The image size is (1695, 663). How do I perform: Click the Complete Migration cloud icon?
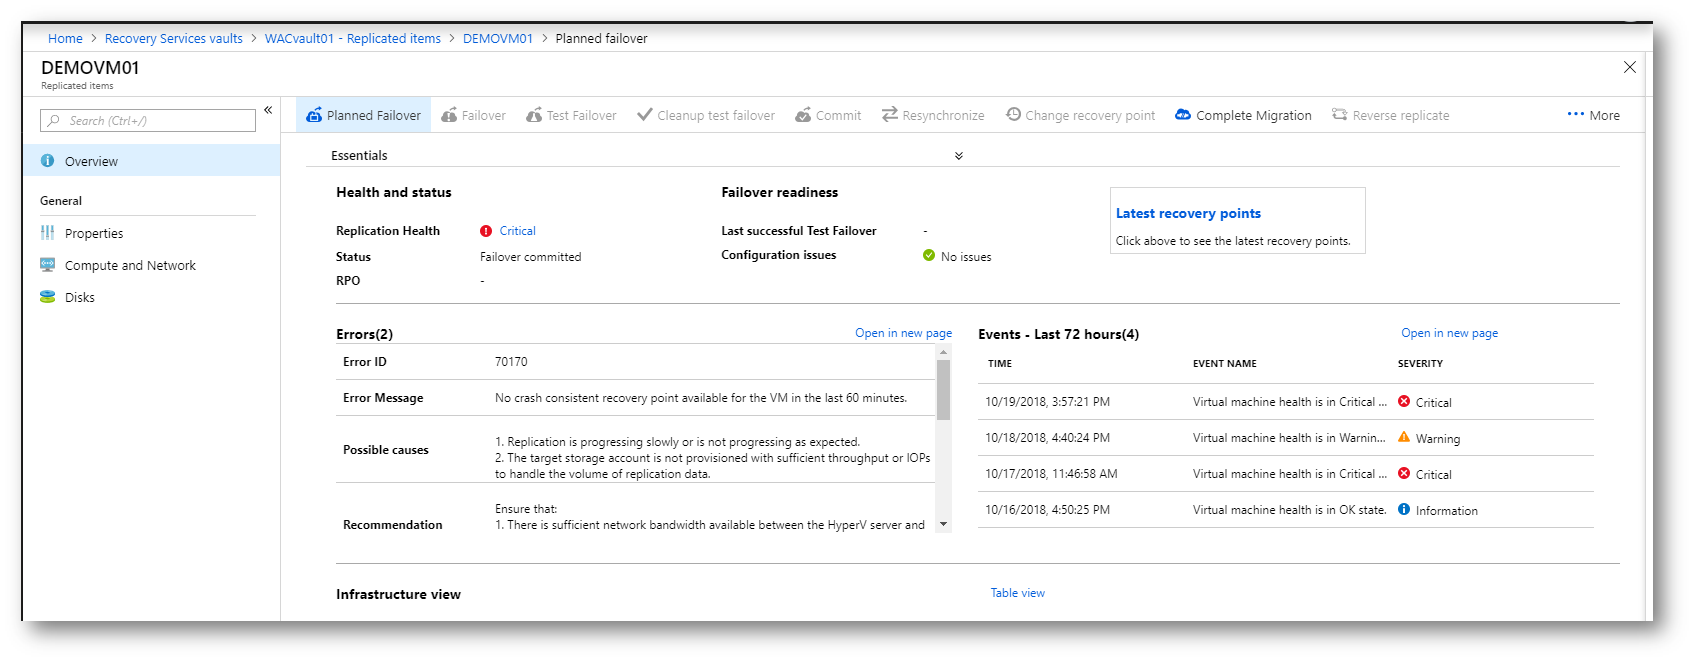point(1183,115)
